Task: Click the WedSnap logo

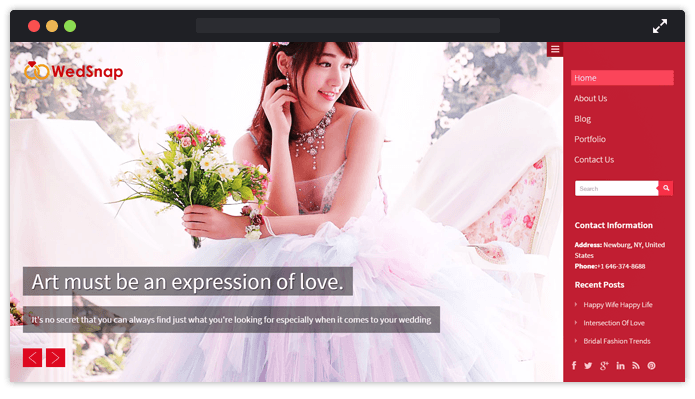Action: (x=74, y=71)
